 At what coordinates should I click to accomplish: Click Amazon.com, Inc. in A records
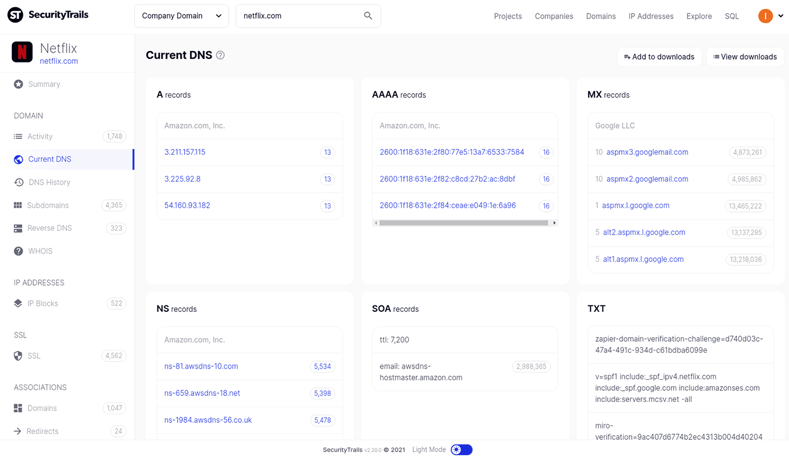(194, 125)
